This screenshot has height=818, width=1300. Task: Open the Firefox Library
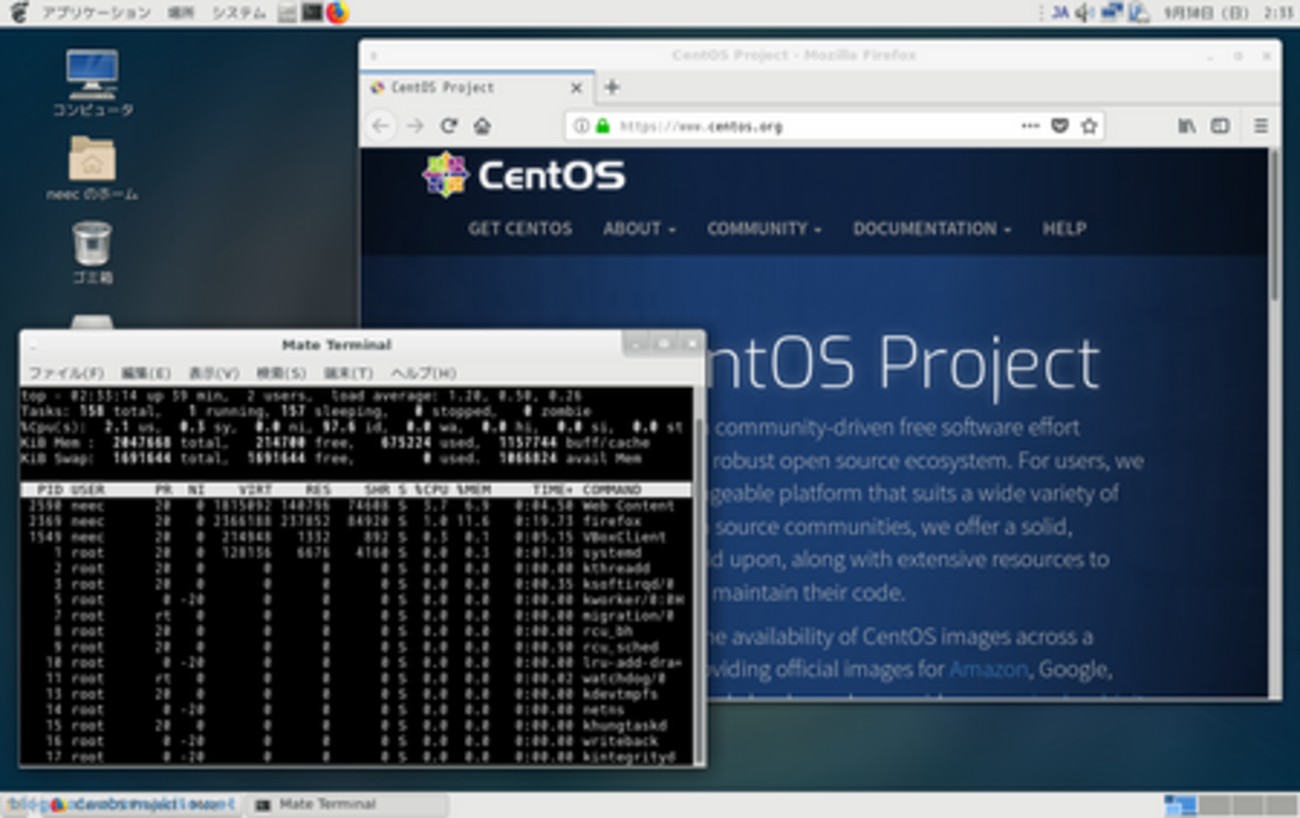click(x=1187, y=126)
